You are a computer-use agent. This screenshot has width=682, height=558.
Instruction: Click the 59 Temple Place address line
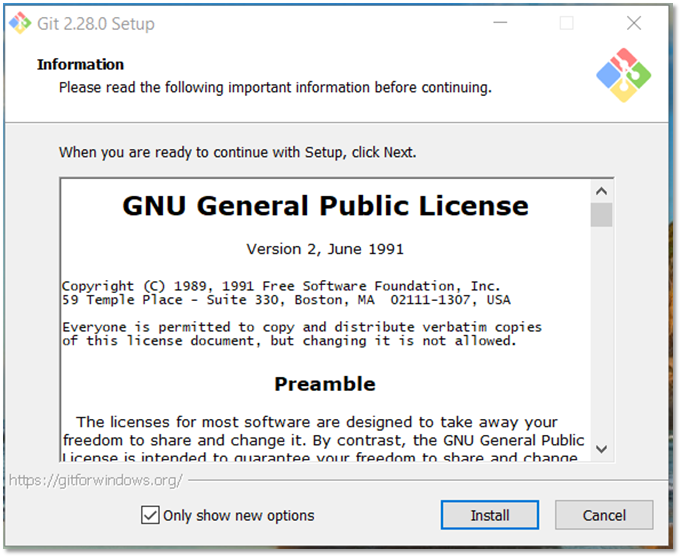coord(286,300)
